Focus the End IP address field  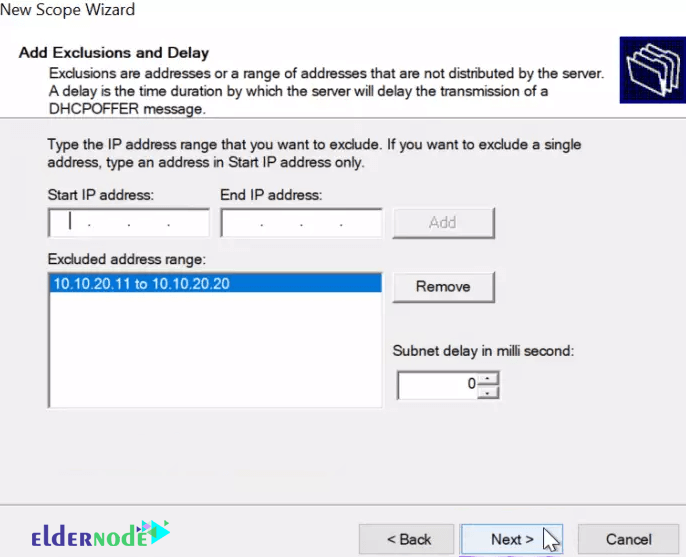click(301, 223)
